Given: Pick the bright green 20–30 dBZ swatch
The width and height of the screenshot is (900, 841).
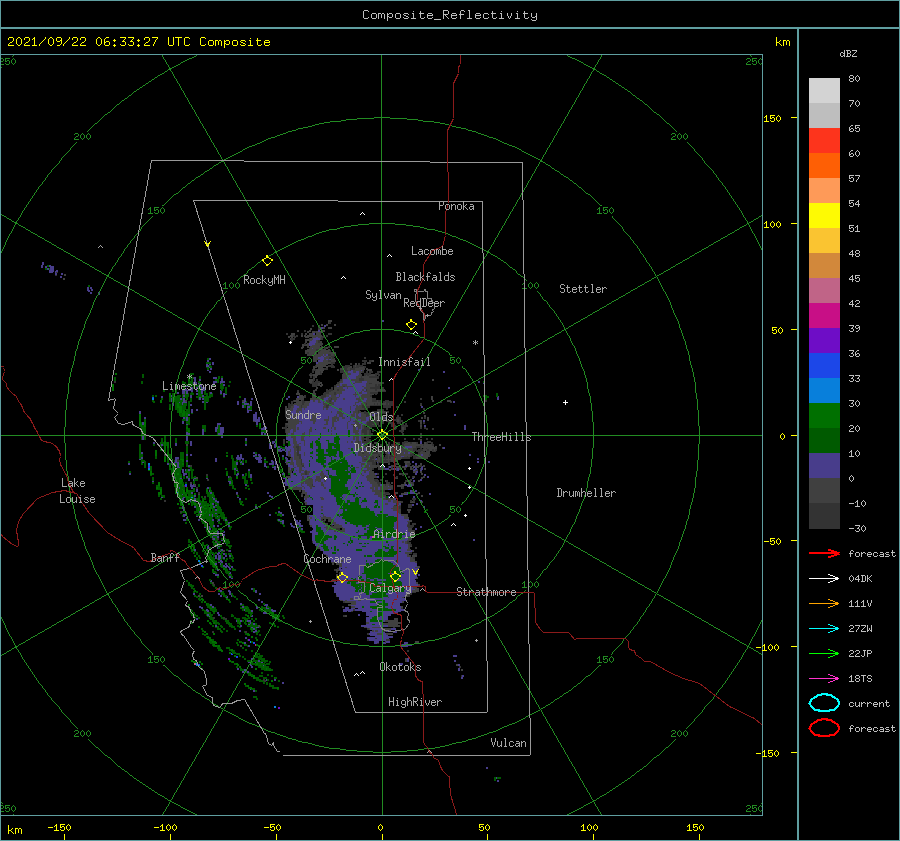Looking at the screenshot, I should tap(824, 416).
